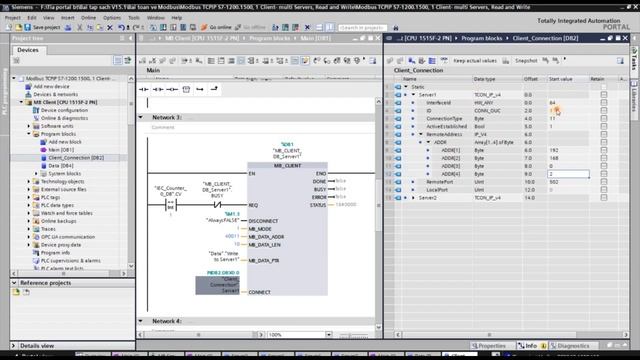The width and height of the screenshot is (640, 360).
Task: Click the Add new block icon
Action: click(x=44, y=142)
